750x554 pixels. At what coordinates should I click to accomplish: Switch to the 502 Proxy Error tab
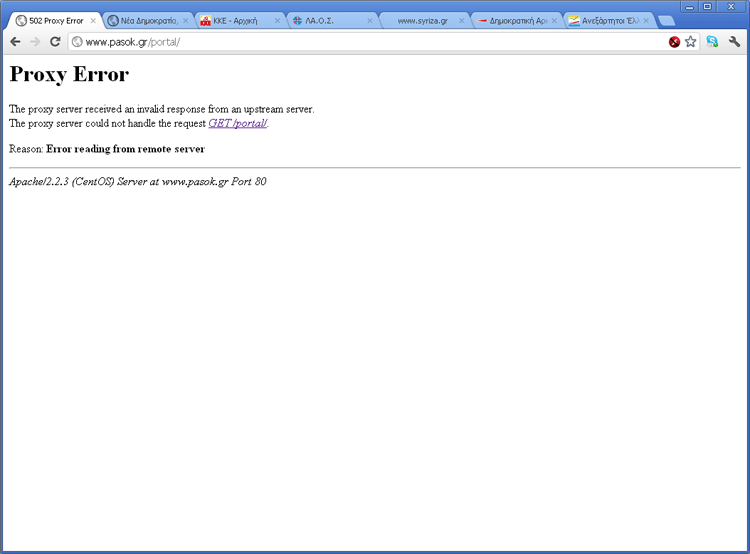click(x=54, y=21)
